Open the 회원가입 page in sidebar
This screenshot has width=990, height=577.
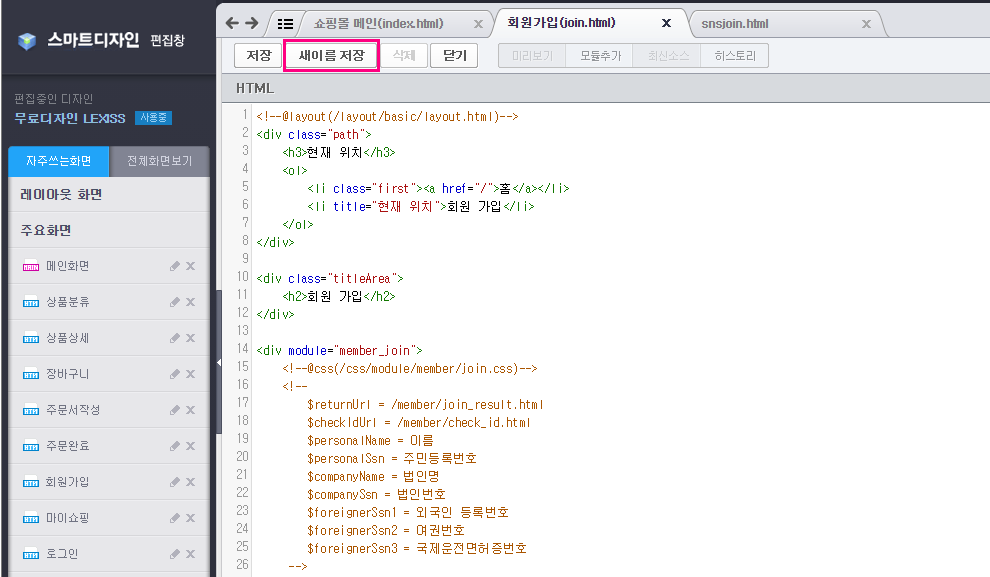68,482
